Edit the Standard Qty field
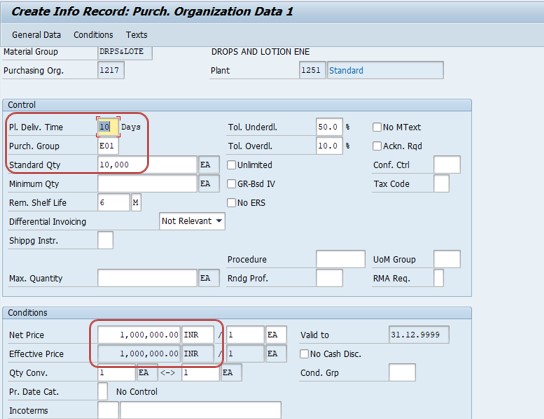 (x=147, y=165)
